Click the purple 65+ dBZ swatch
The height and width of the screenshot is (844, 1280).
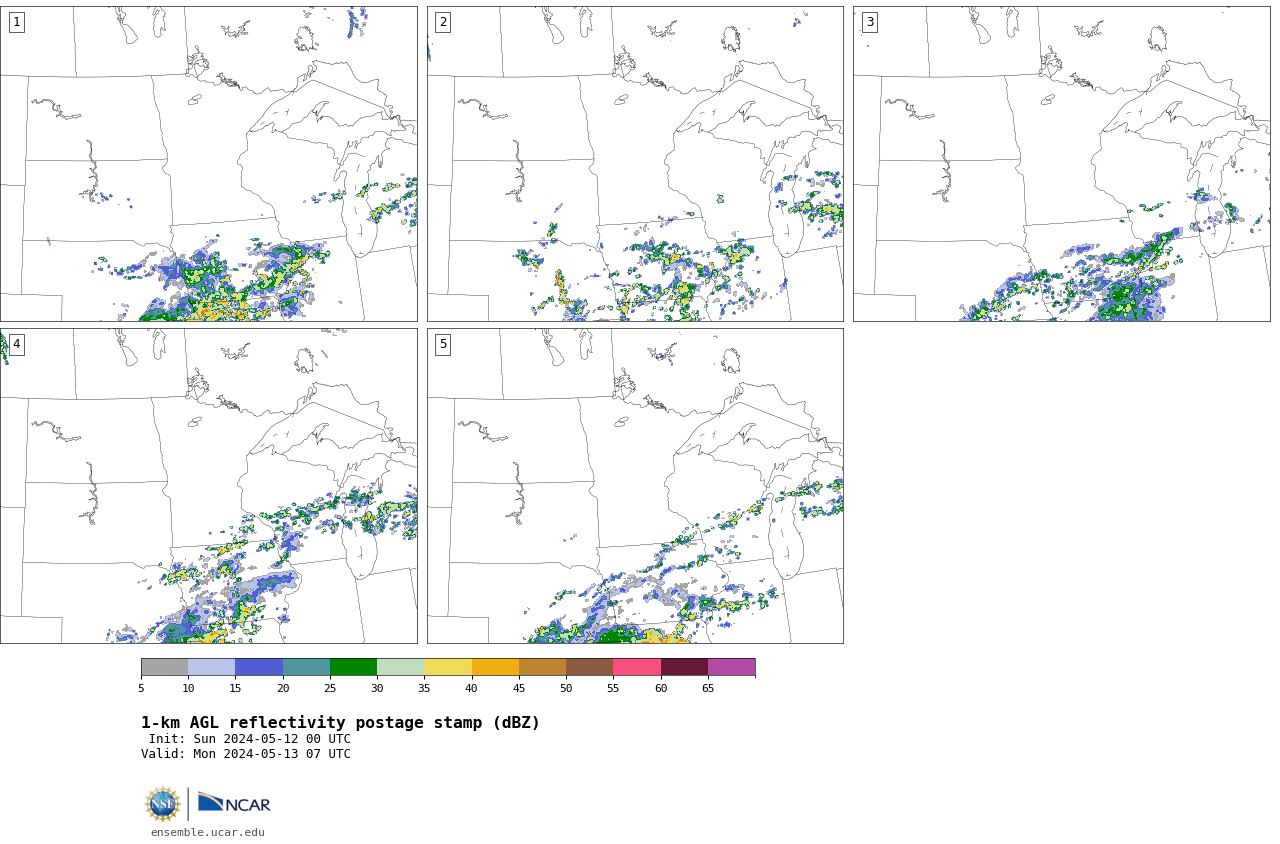(731, 667)
